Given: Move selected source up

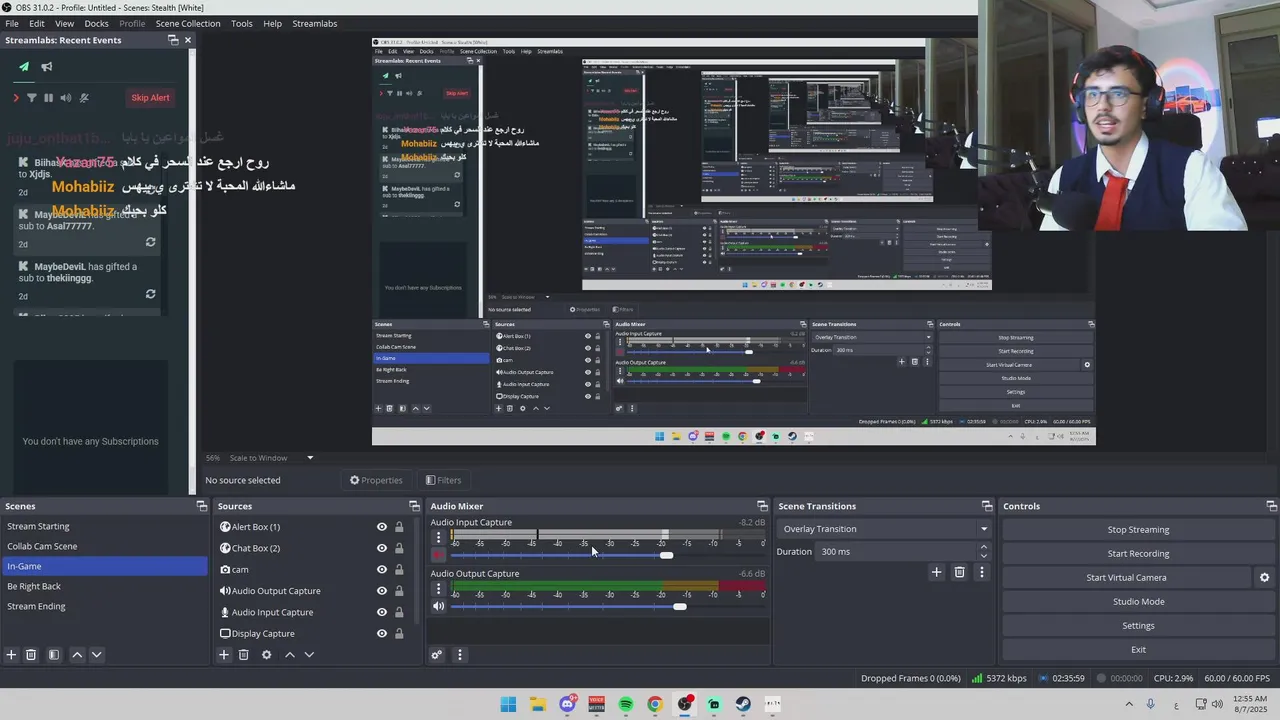Looking at the screenshot, I should click(290, 655).
